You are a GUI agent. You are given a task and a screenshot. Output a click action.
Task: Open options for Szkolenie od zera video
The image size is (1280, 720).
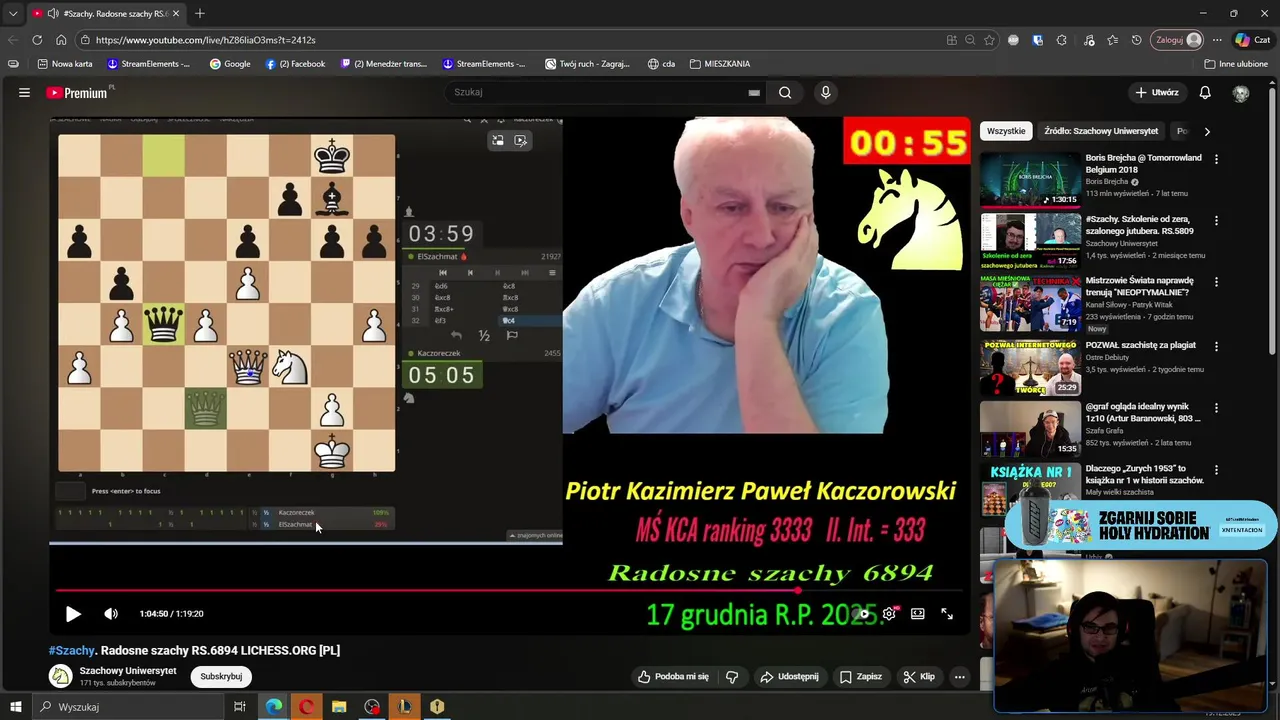1216,221
